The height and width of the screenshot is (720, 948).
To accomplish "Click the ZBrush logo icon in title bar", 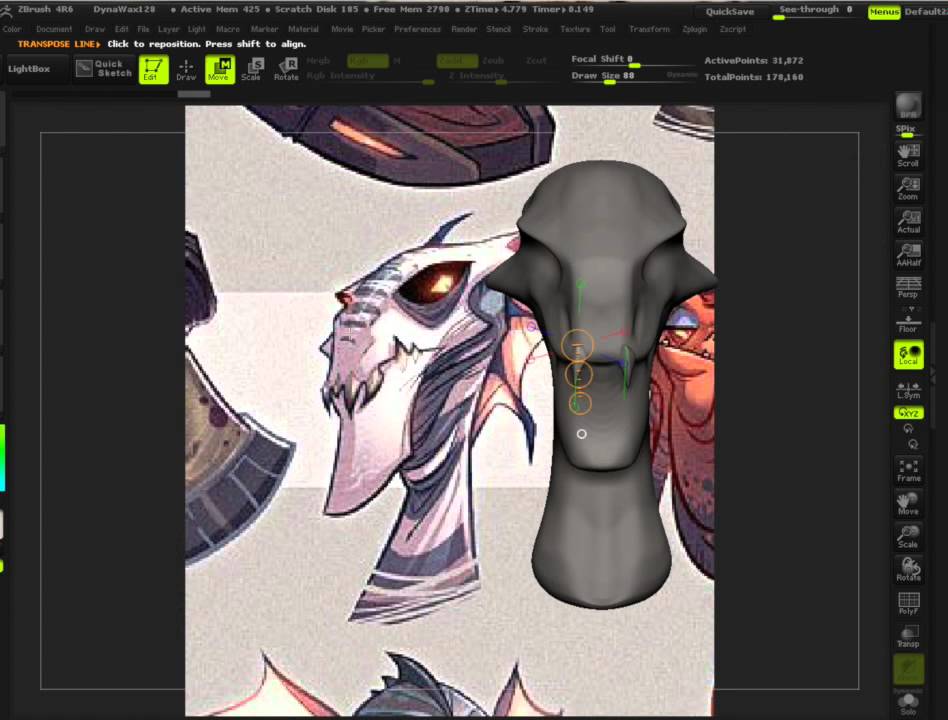I will point(7,10).
